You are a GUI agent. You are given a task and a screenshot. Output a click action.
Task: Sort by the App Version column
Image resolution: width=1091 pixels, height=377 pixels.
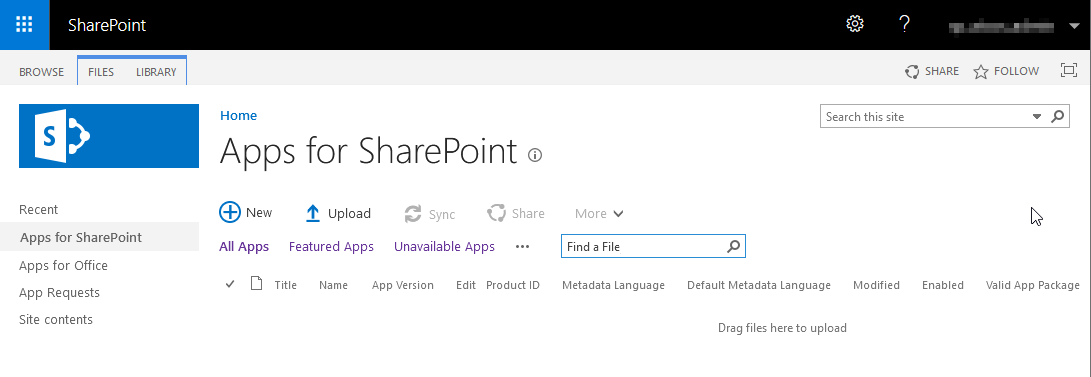click(403, 285)
